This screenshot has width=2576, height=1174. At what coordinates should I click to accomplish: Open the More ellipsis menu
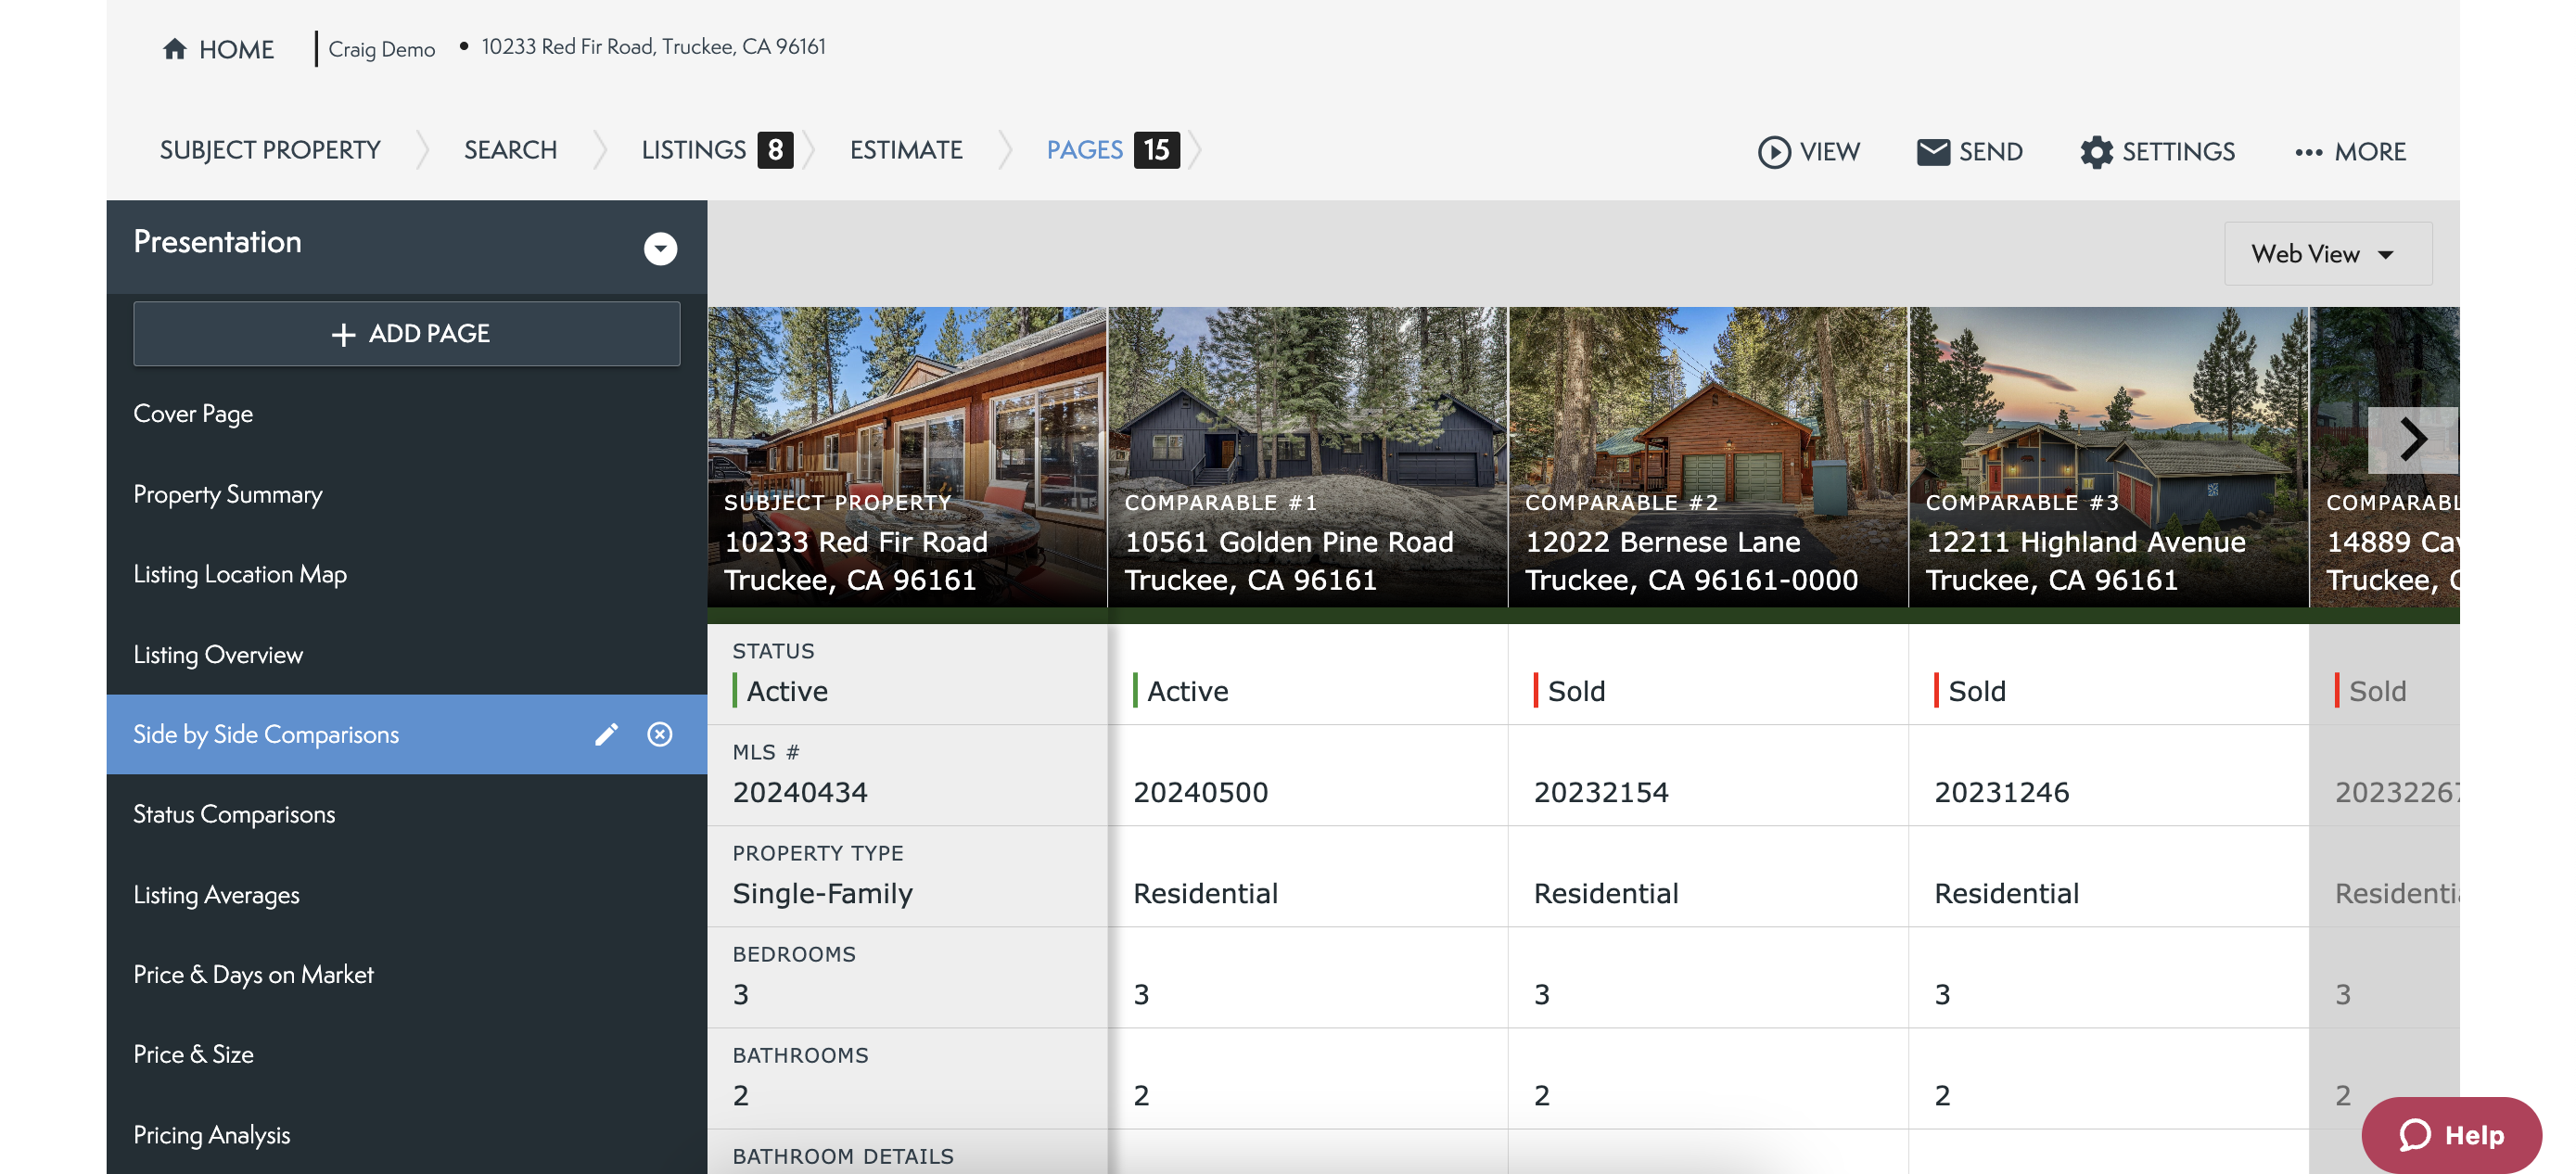[2307, 151]
